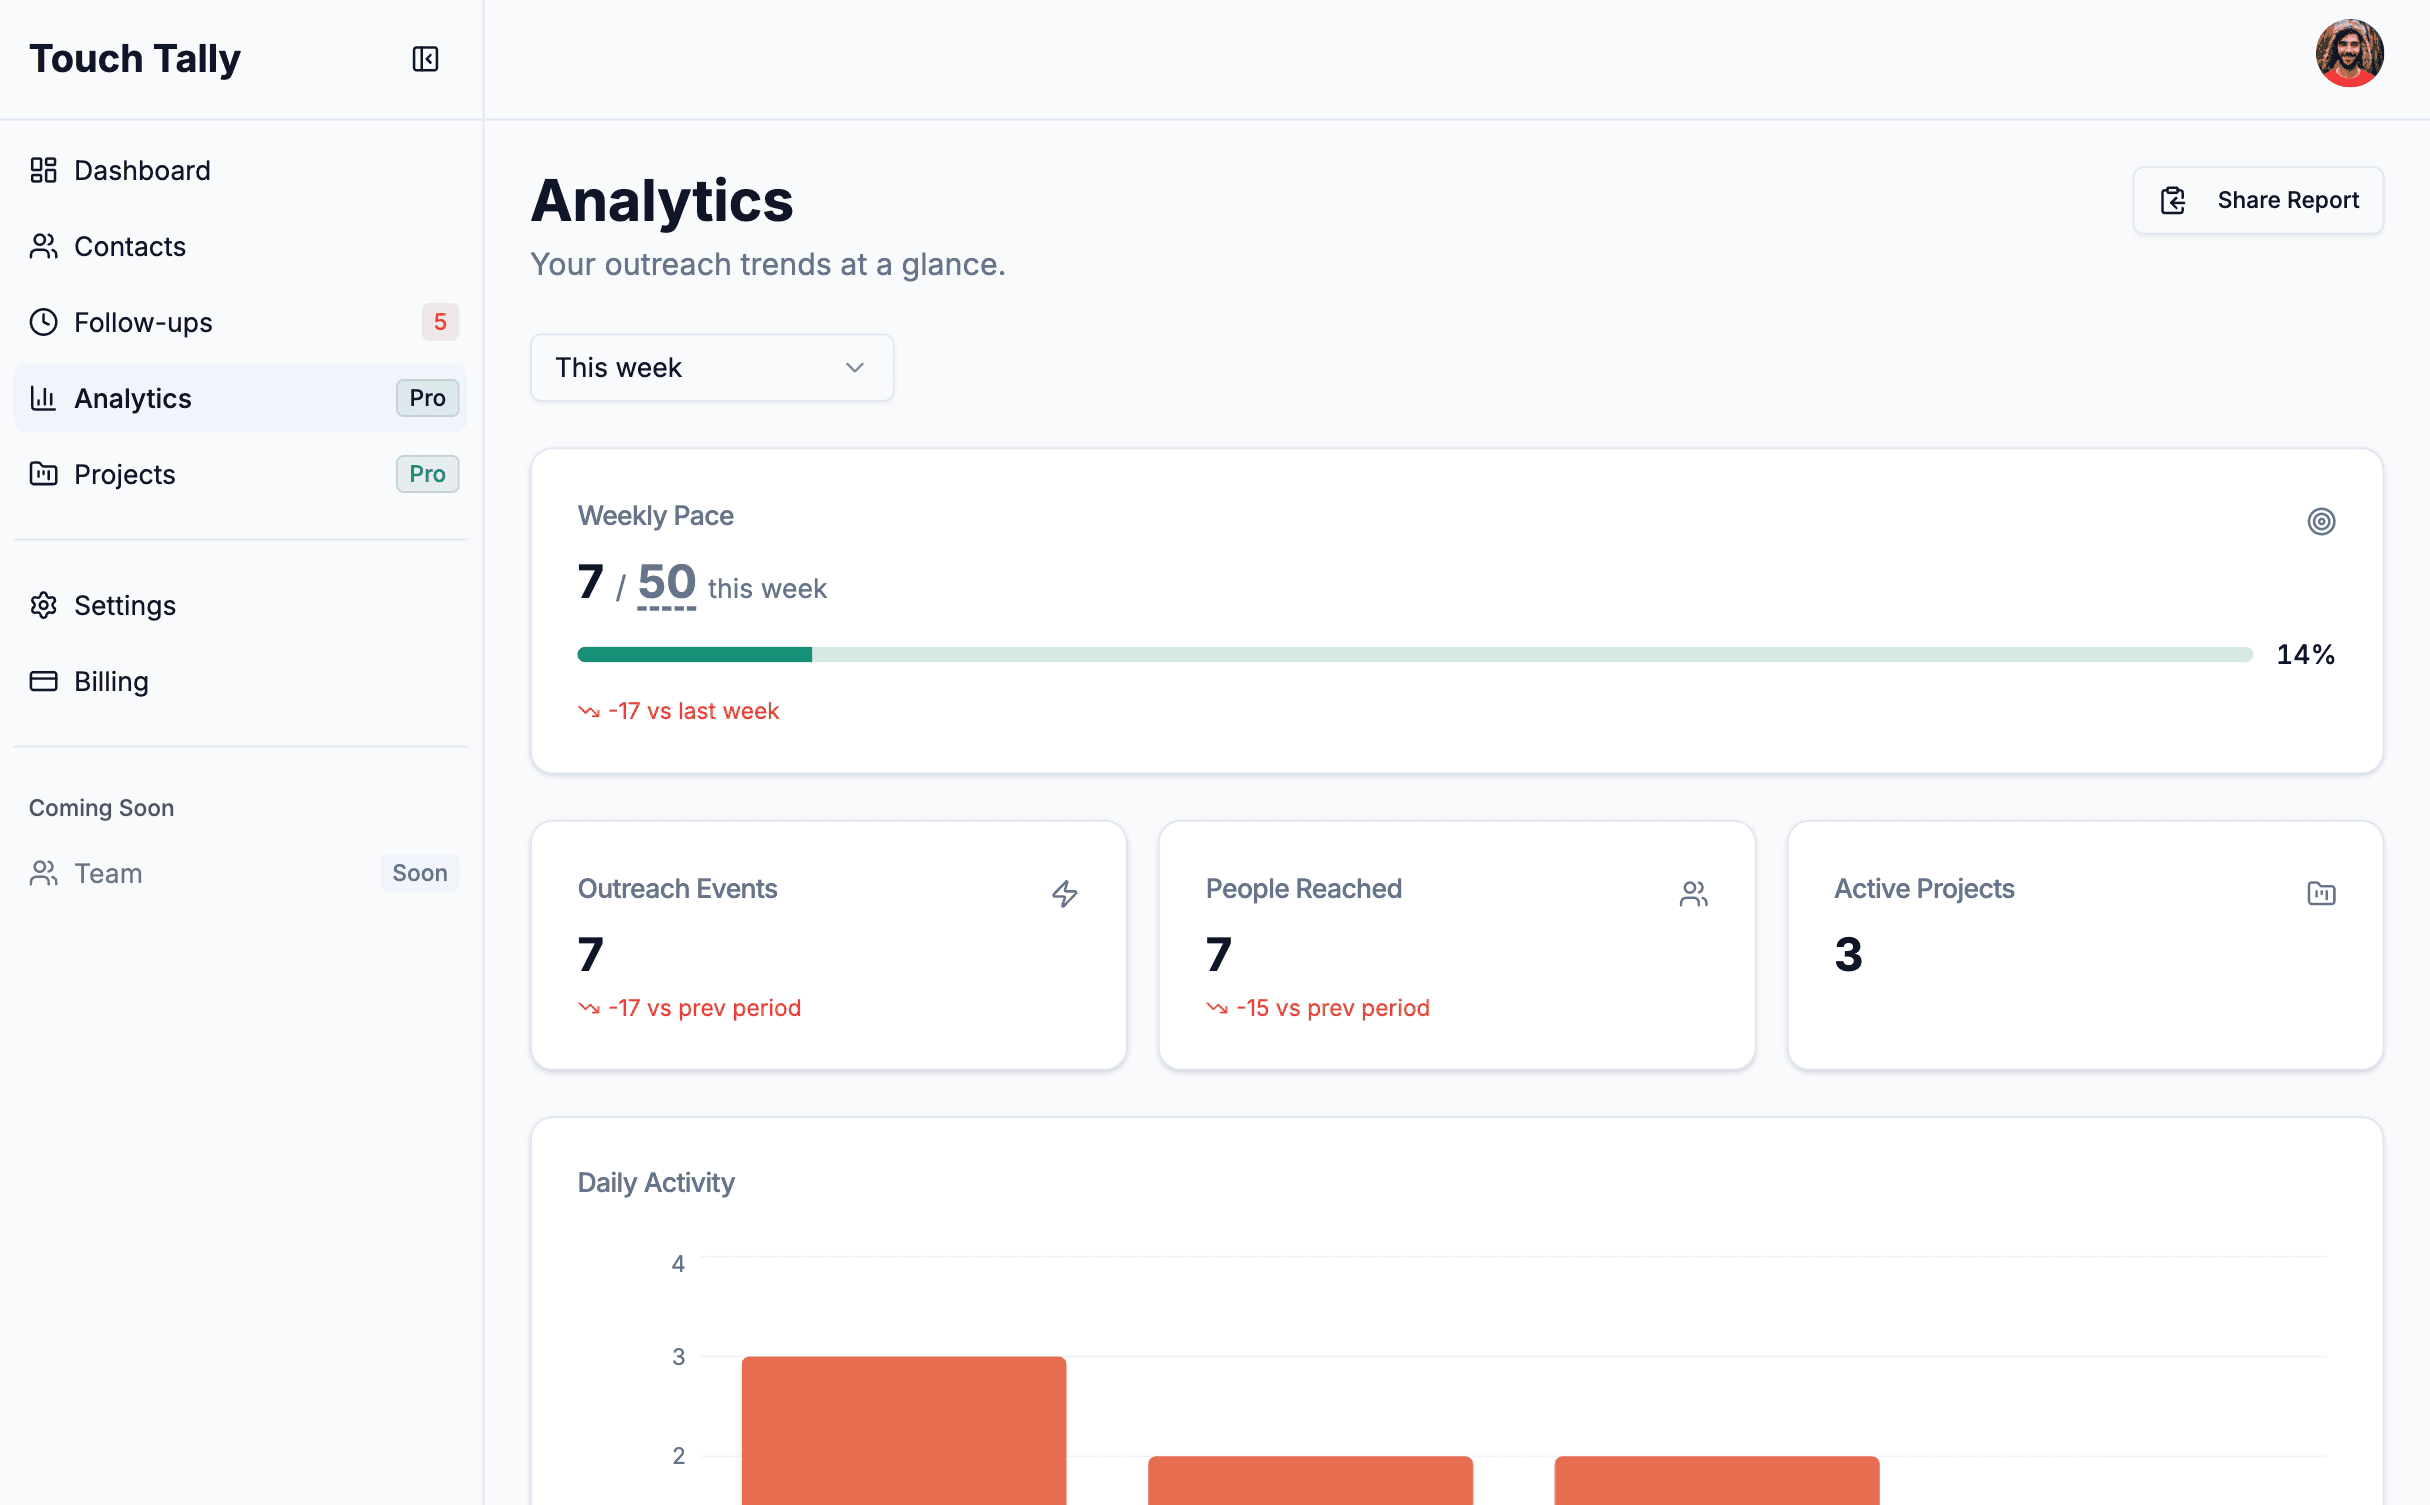Switch to the Projects sidebar entry
Image resolution: width=2430 pixels, height=1505 pixels.
click(x=124, y=474)
